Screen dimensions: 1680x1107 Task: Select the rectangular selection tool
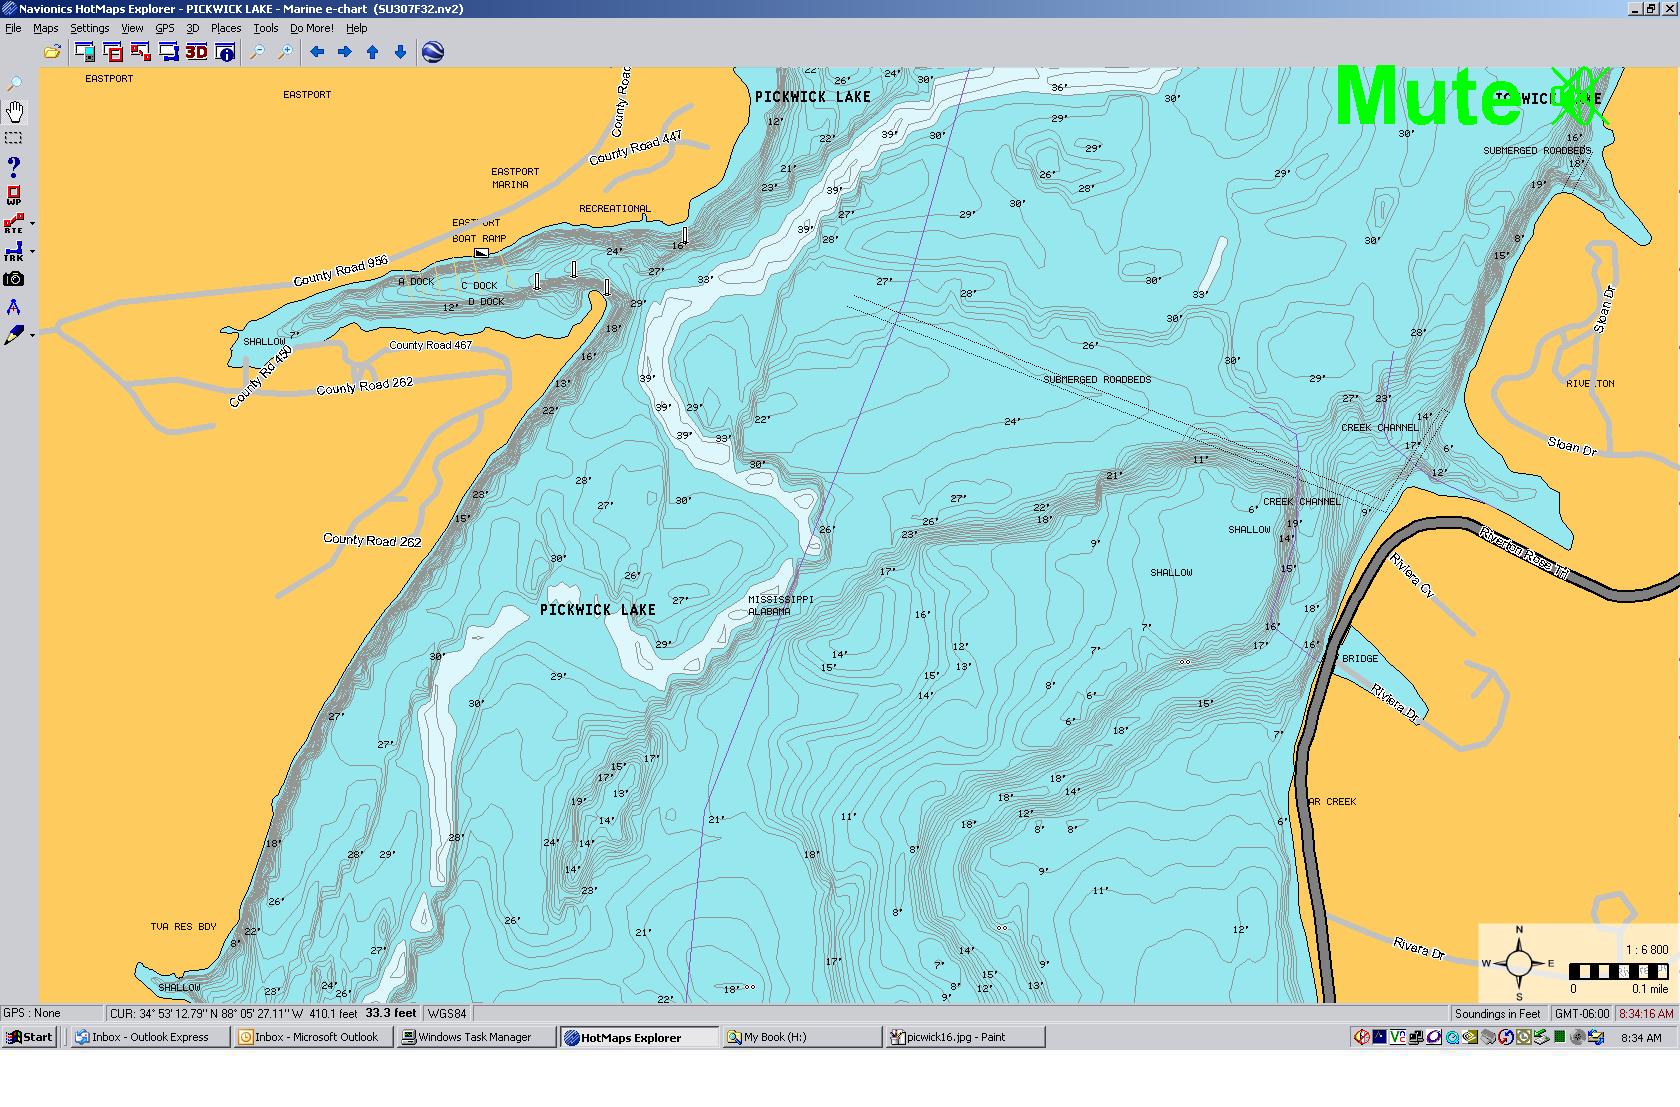pos(14,138)
